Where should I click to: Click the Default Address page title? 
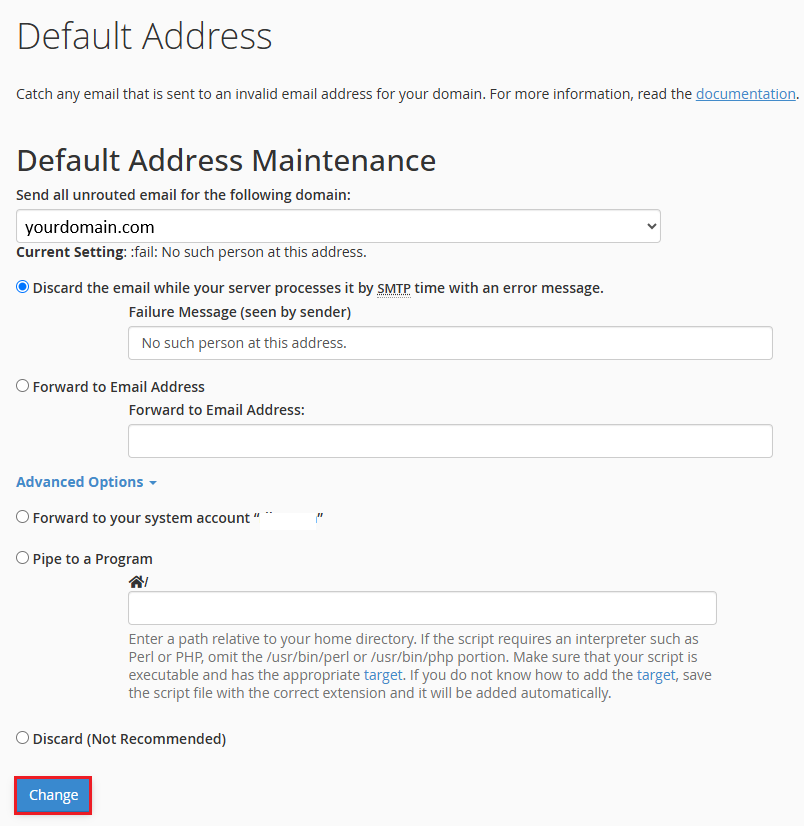145,36
